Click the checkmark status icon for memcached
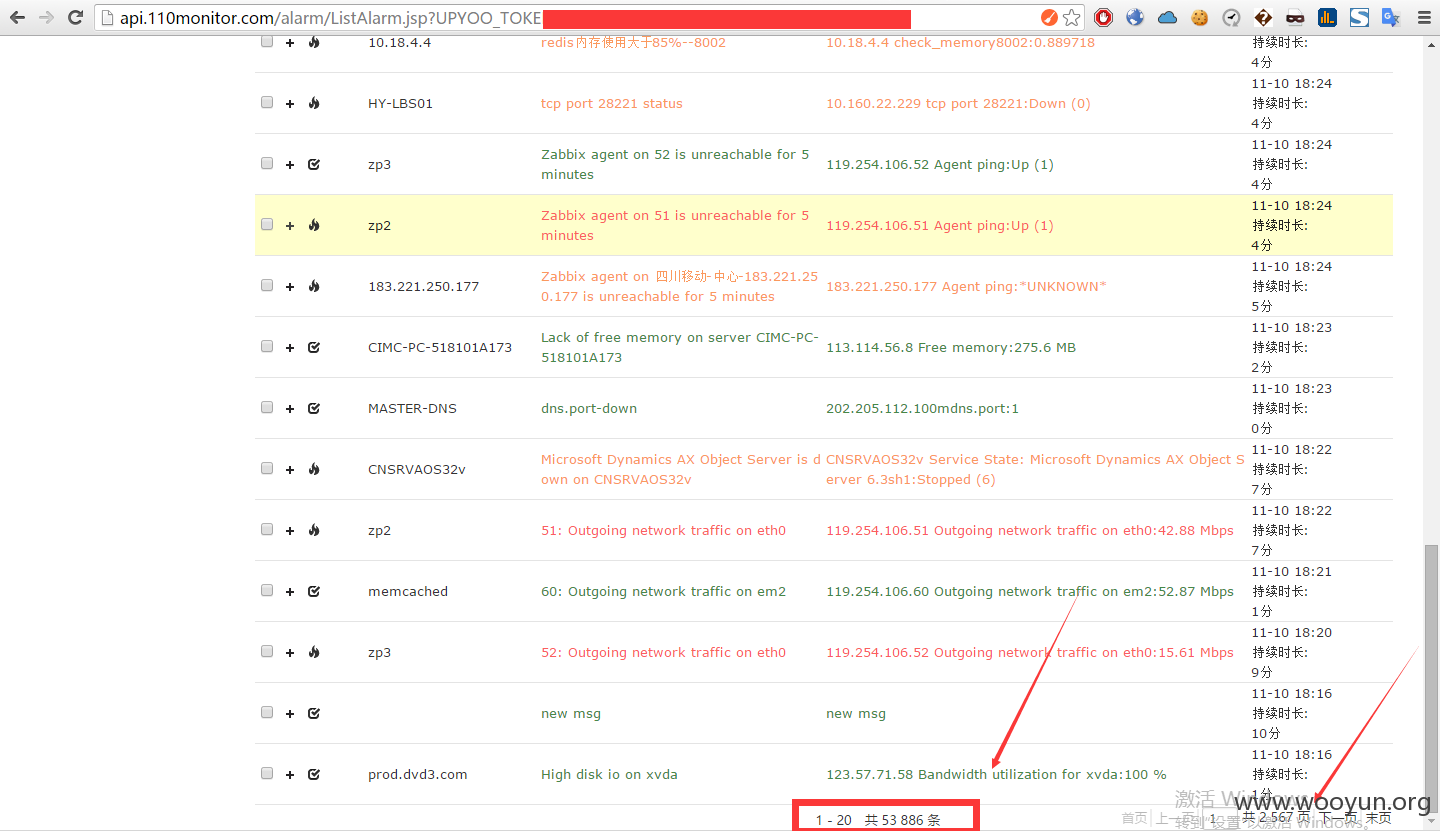 point(314,591)
